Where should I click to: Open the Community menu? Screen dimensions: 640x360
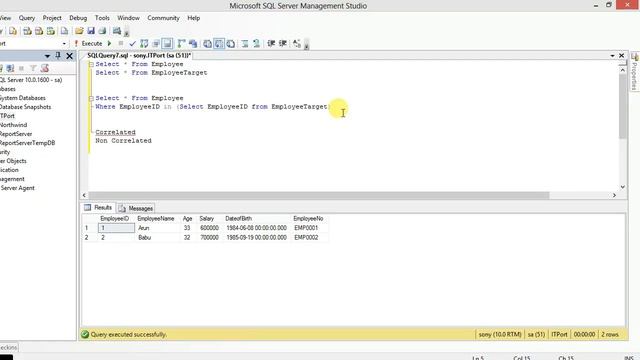pos(163,18)
